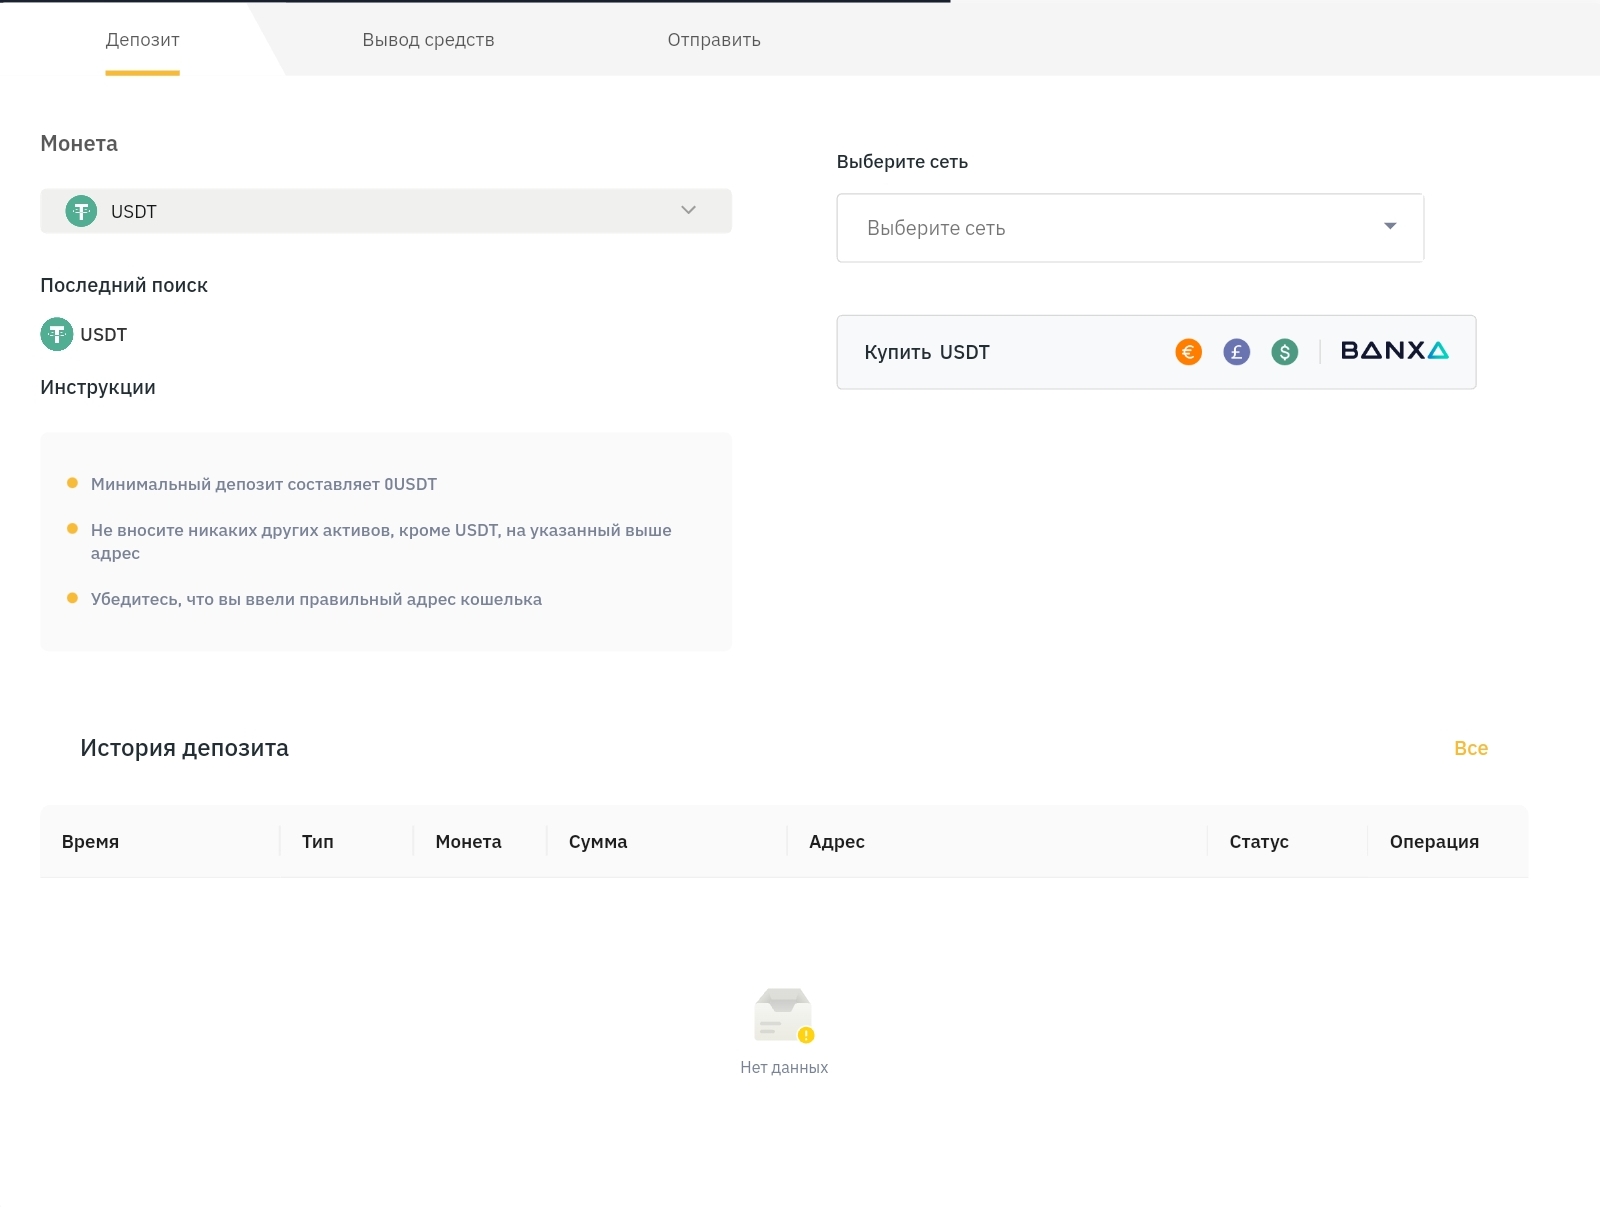Click the BANXA logo
This screenshot has height=1207, width=1600.
click(x=1394, y=350)
